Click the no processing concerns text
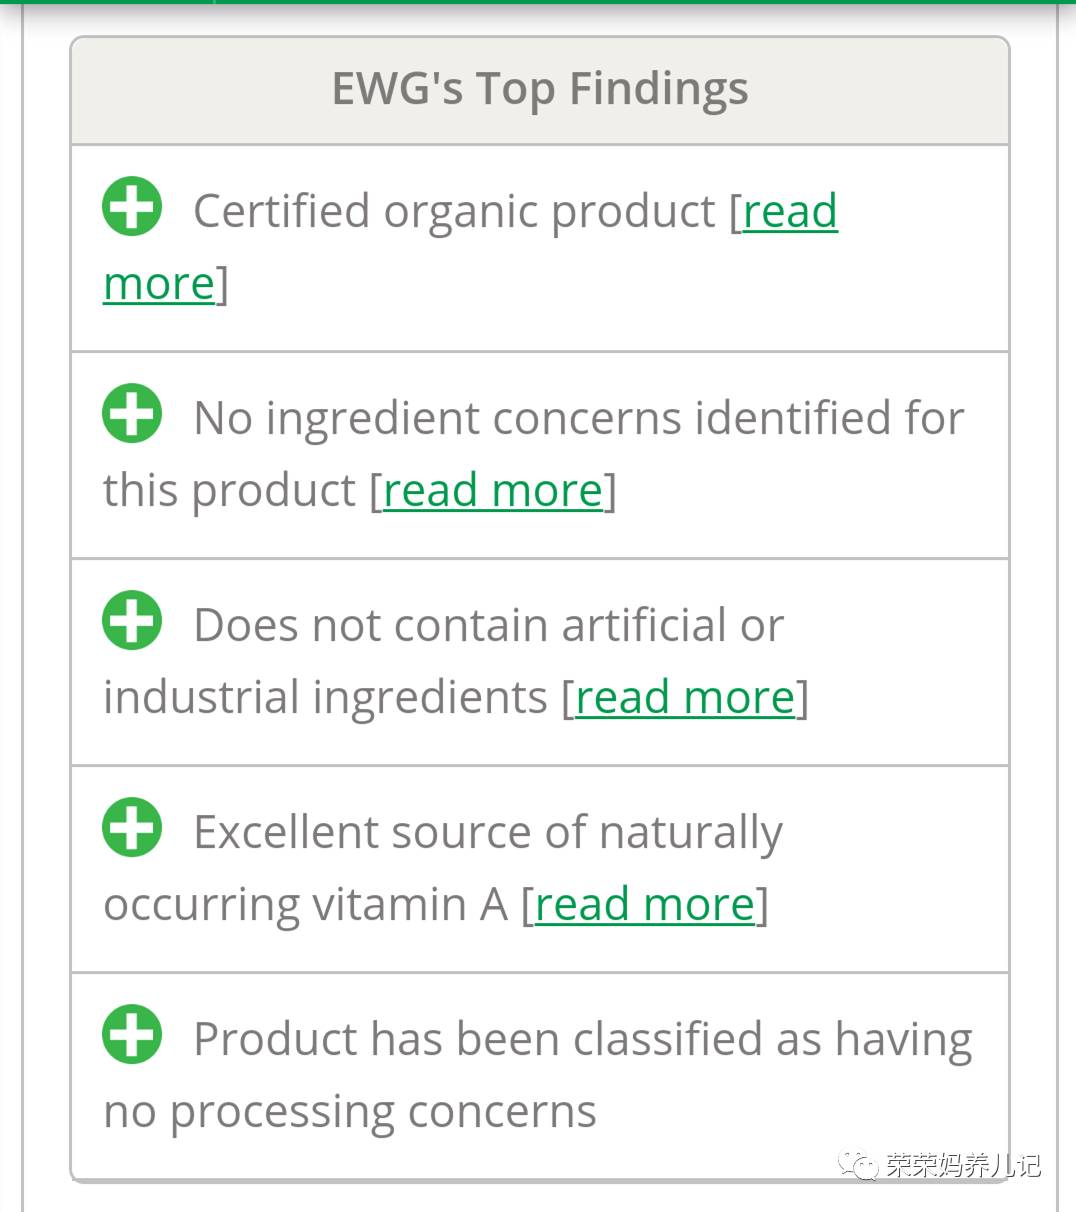 click(x=350, y=1112)
